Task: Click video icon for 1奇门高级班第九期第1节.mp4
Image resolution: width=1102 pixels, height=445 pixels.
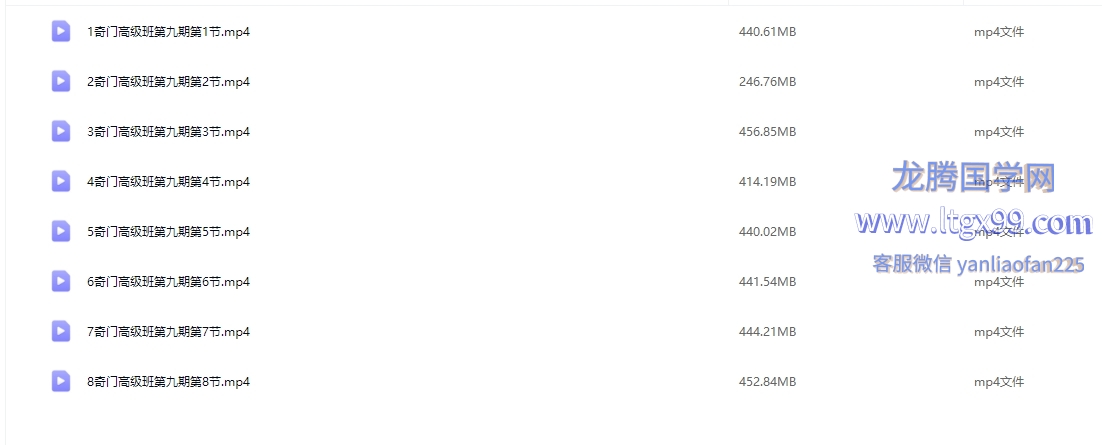Action: coord(61,32)
